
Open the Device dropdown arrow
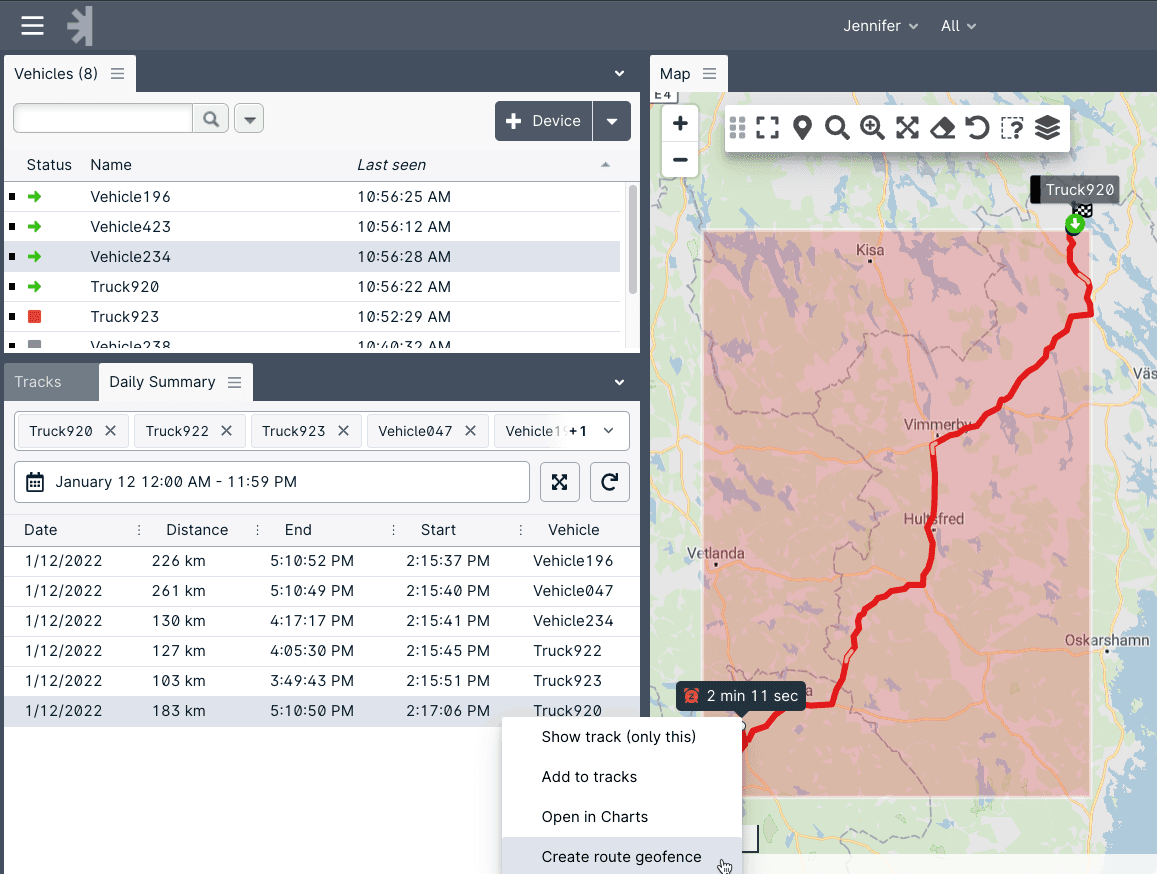click(611, 120)
